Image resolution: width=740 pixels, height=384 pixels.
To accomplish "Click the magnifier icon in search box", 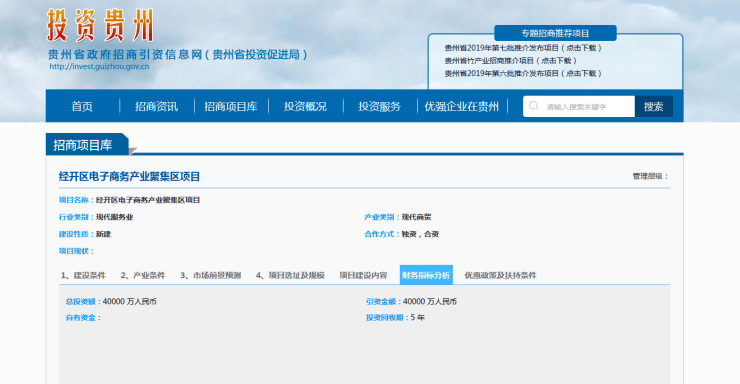I will tap(533, 106).
